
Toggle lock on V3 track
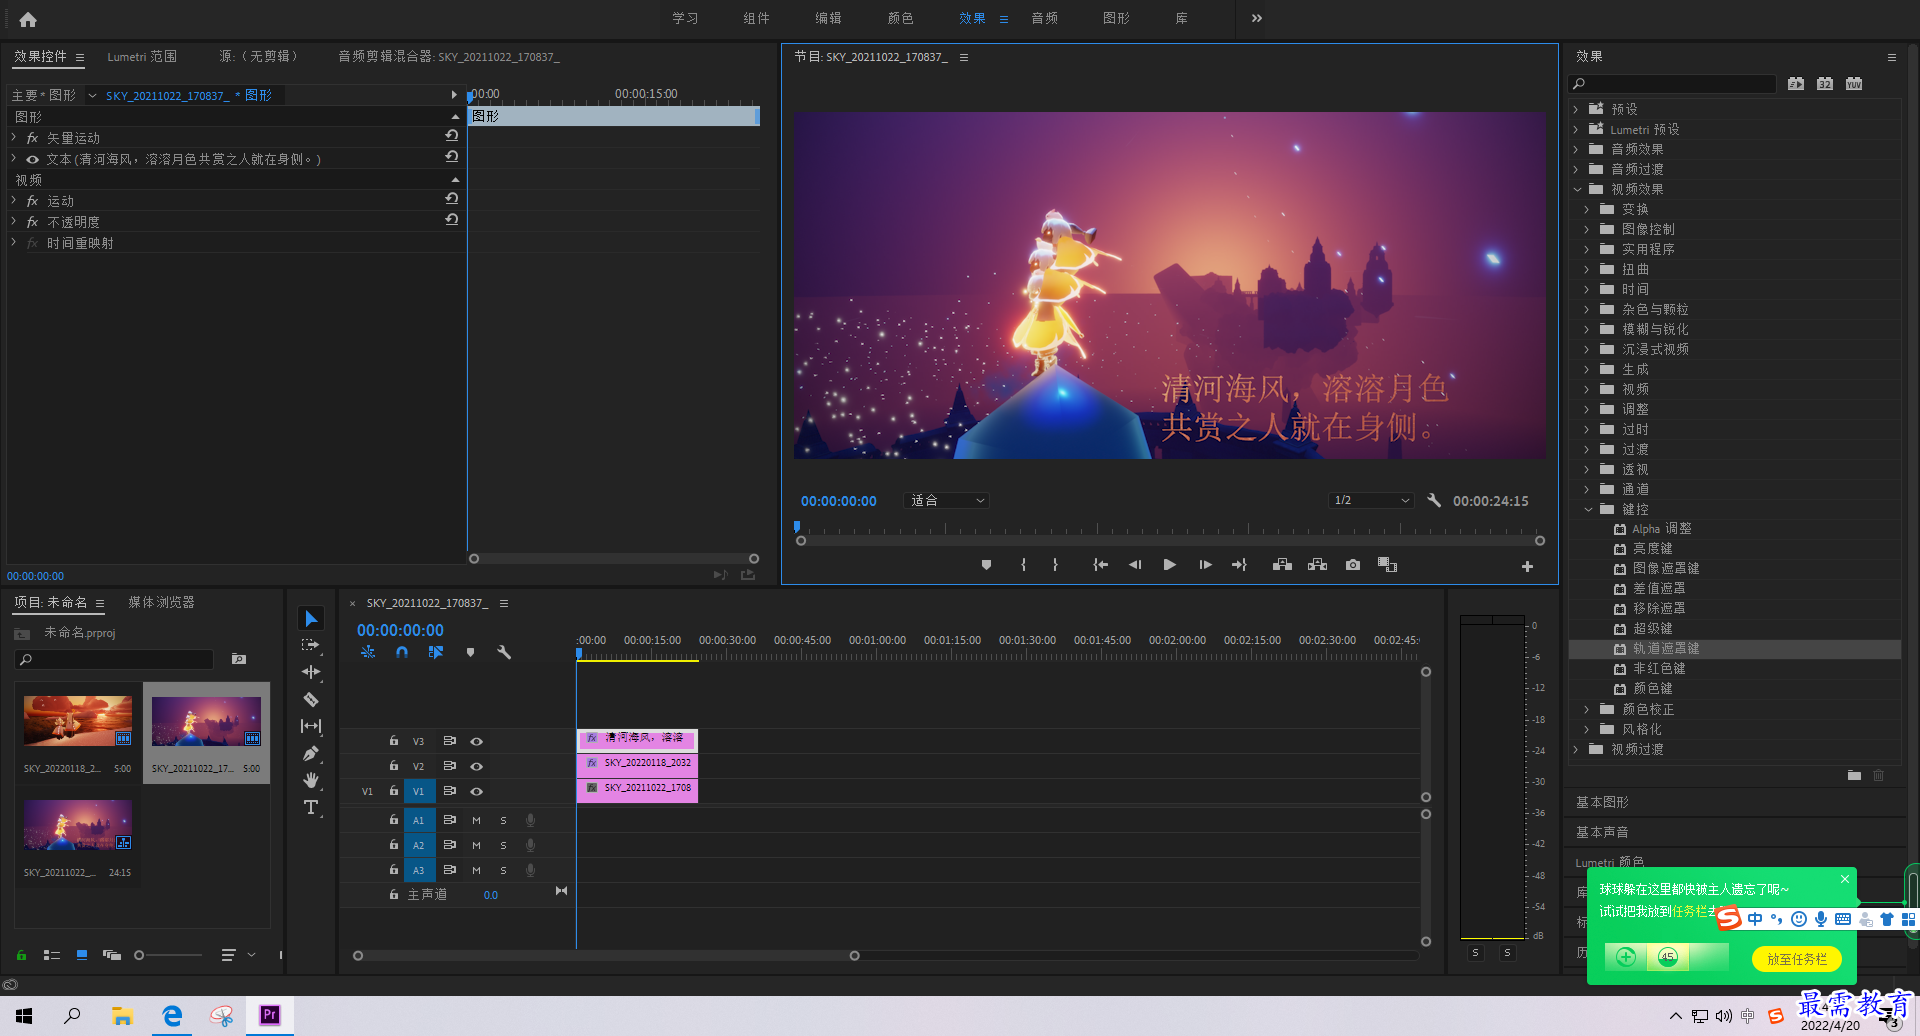(394, 741)
